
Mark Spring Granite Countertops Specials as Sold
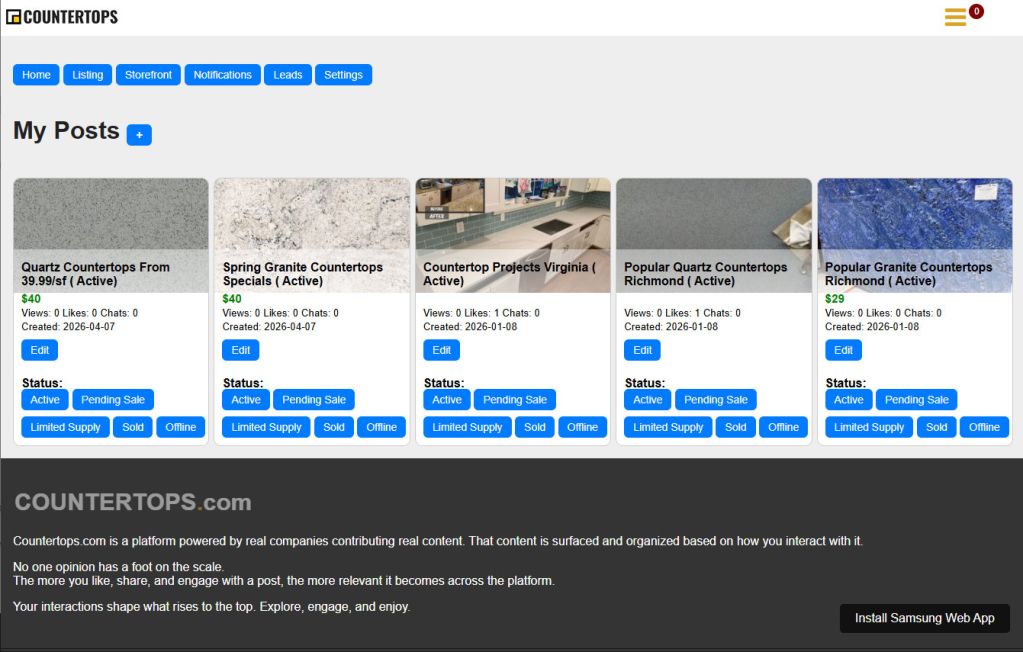(333, 427)
